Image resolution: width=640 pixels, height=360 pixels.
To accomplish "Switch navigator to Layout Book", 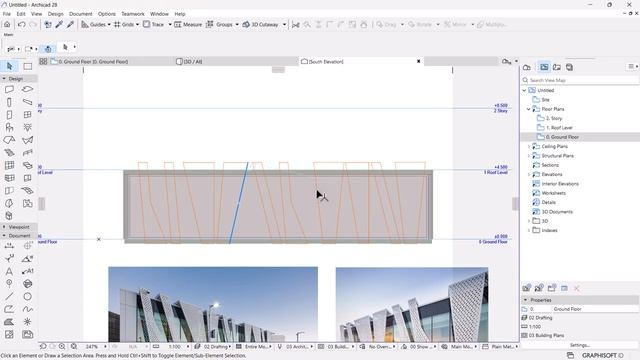I will [557, 67].
